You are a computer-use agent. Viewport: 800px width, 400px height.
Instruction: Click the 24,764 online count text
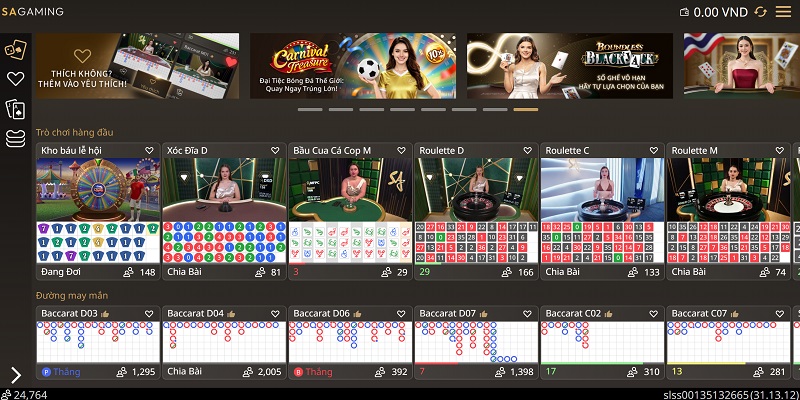tap(31, 394)
